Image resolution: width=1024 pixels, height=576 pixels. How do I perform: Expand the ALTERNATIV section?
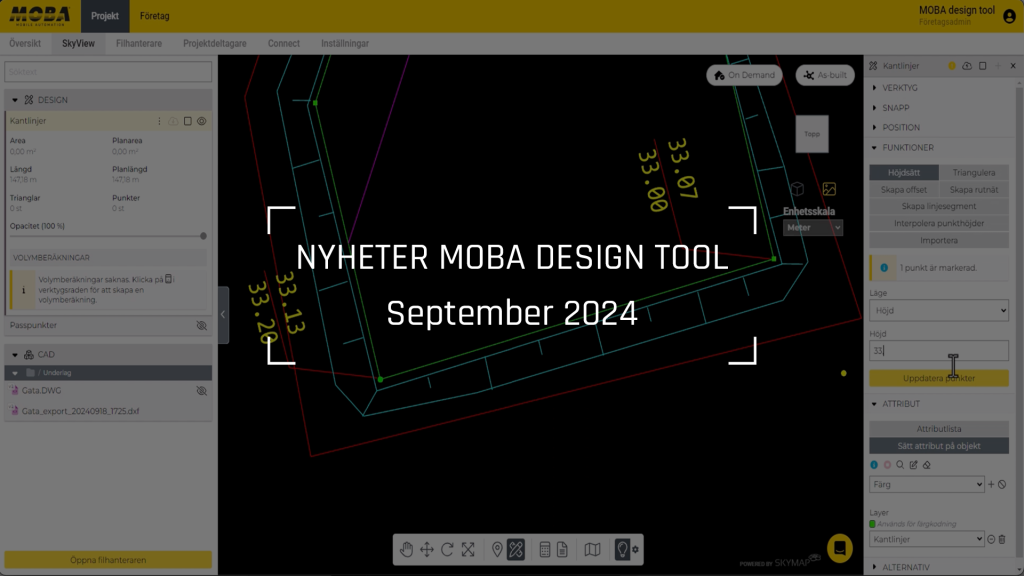(x=874, y=567)
